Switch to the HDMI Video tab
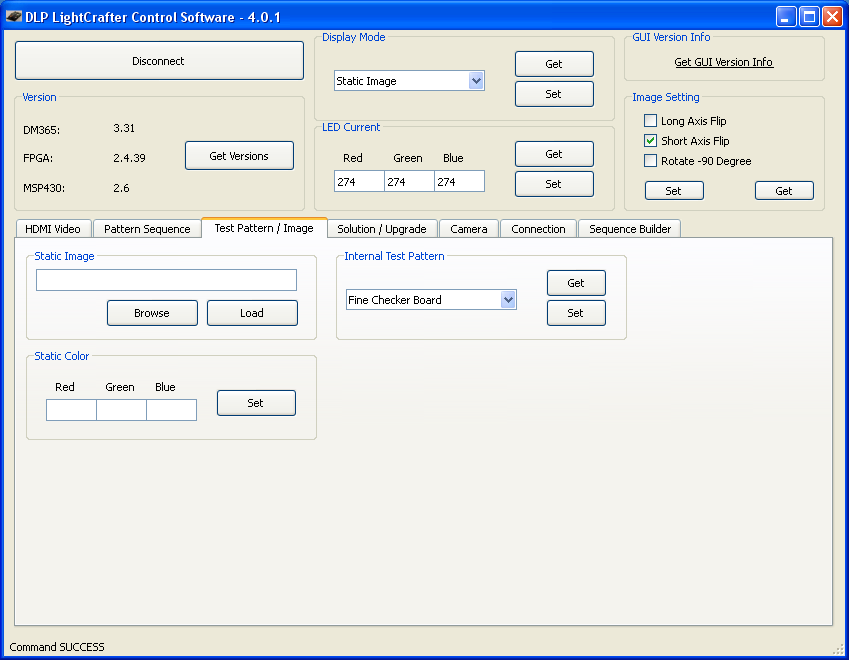 tap(53, 229)
